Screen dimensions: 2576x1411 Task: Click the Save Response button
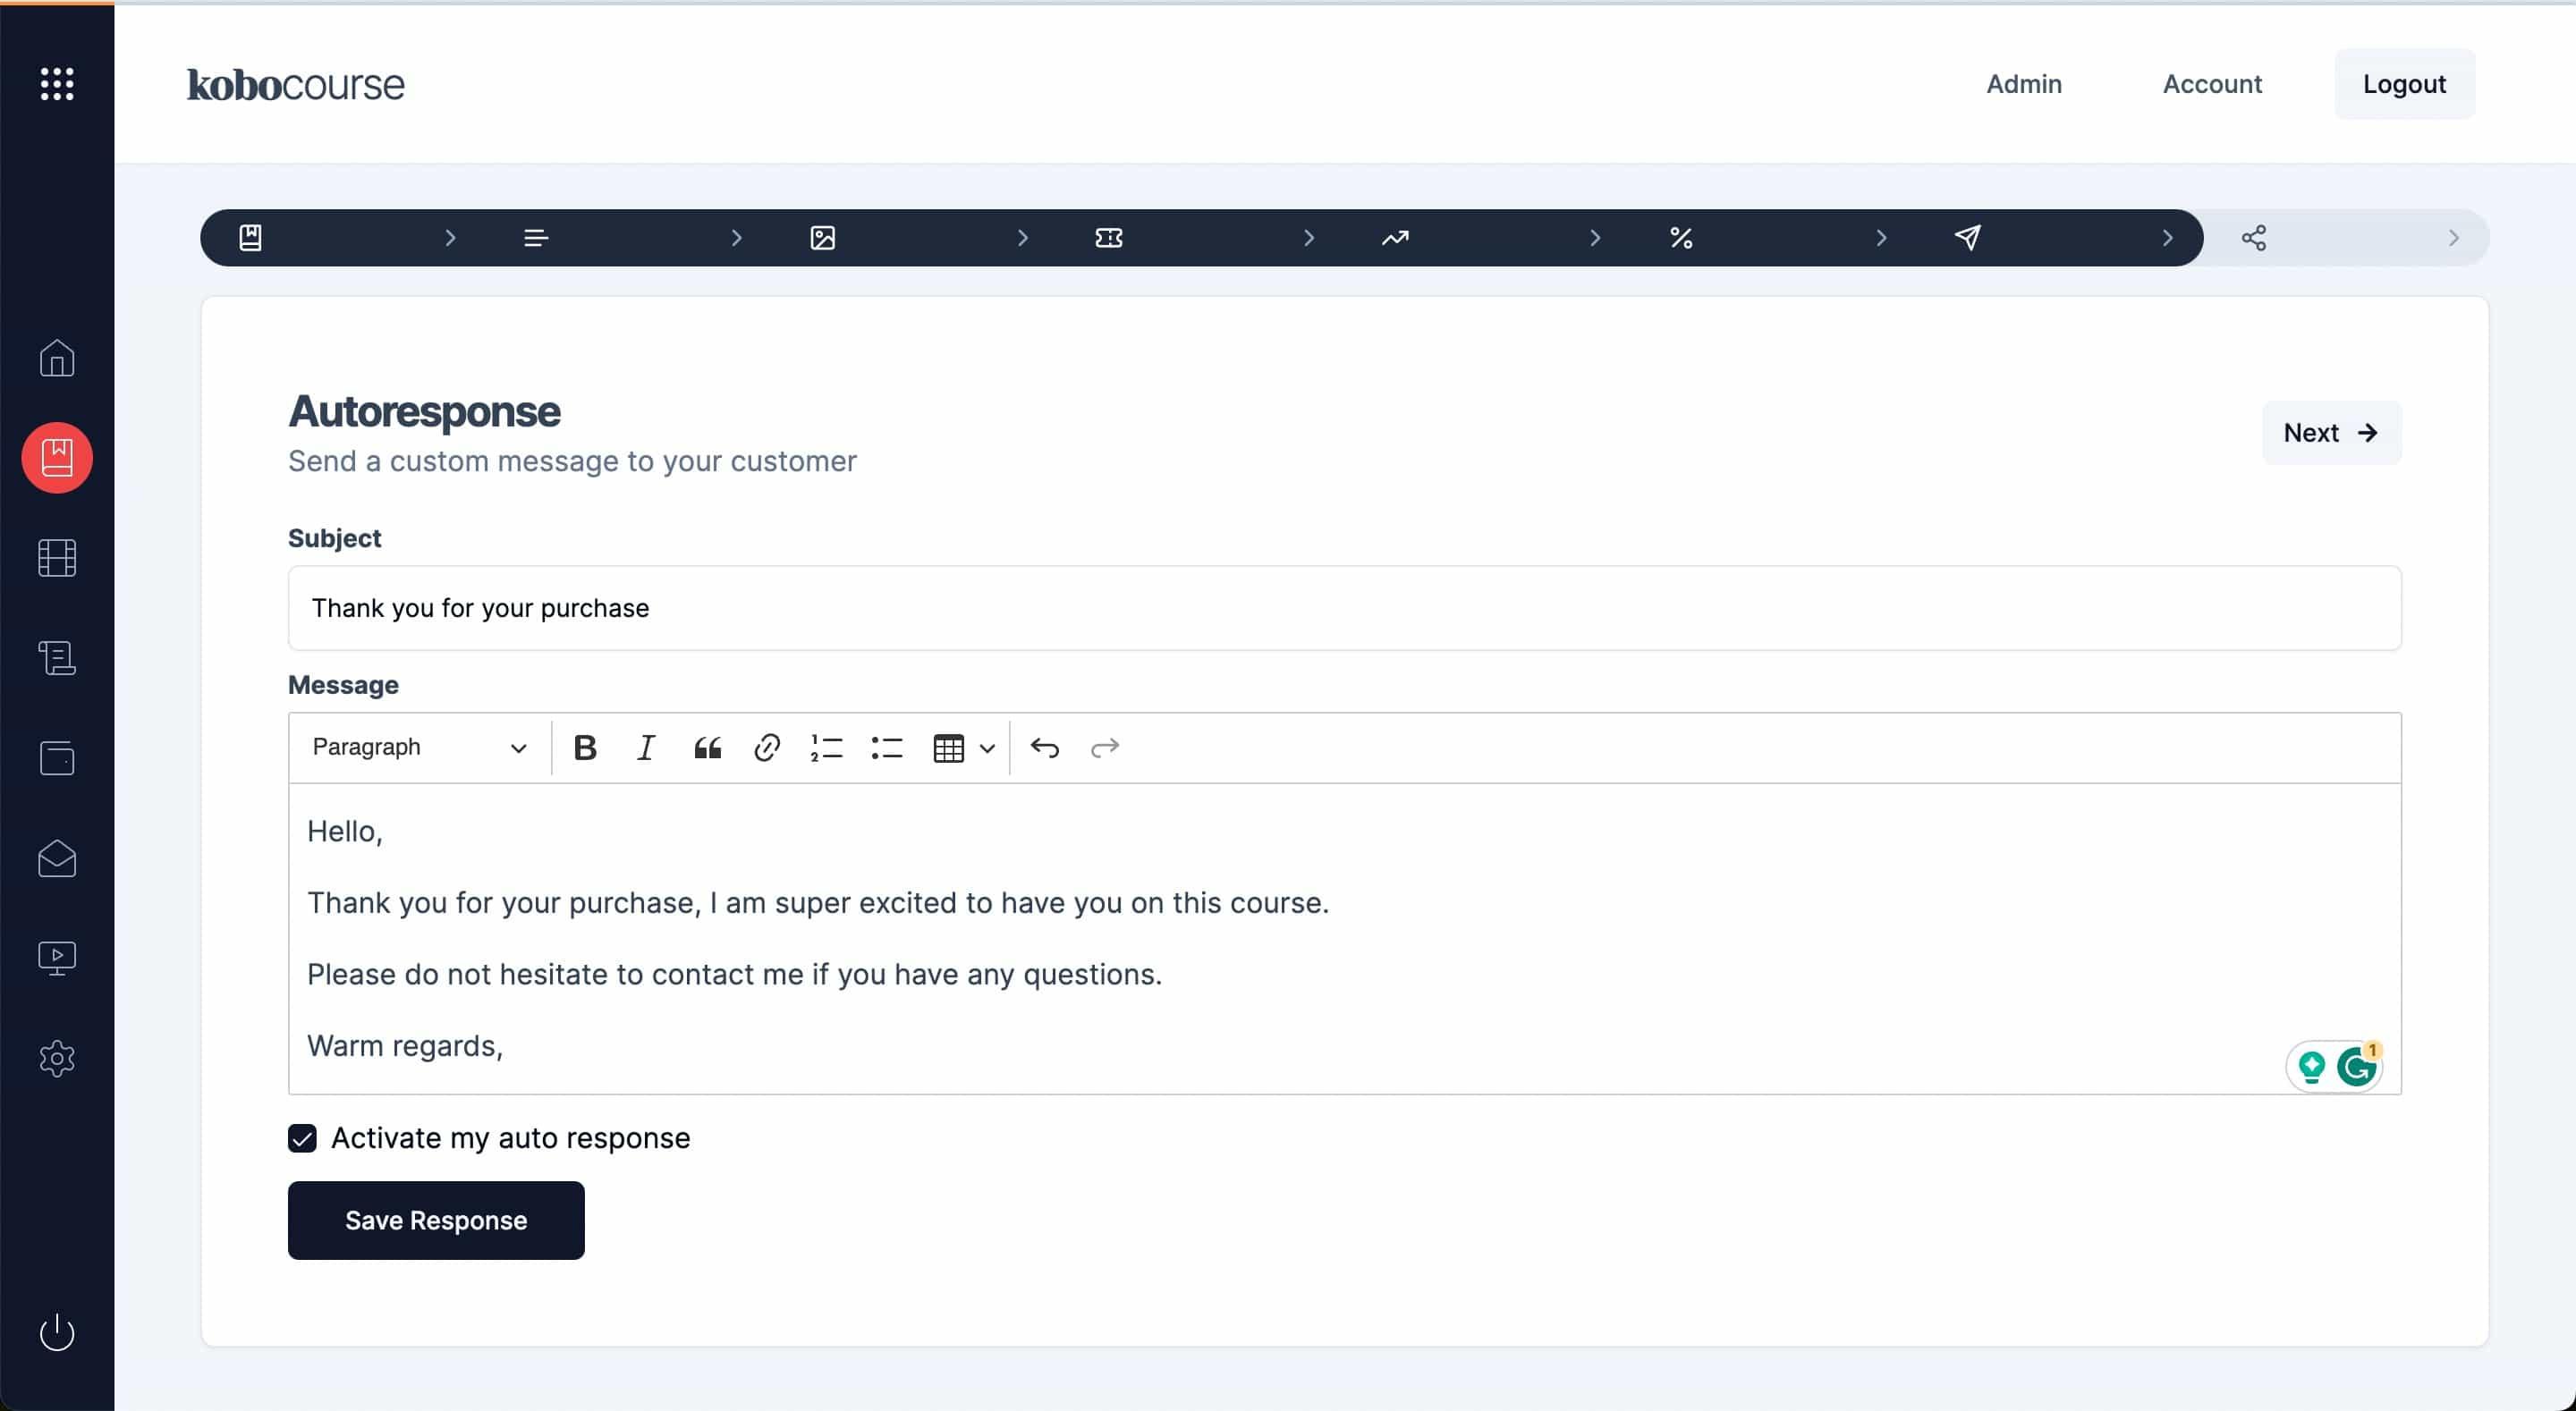pos(436,1220)
